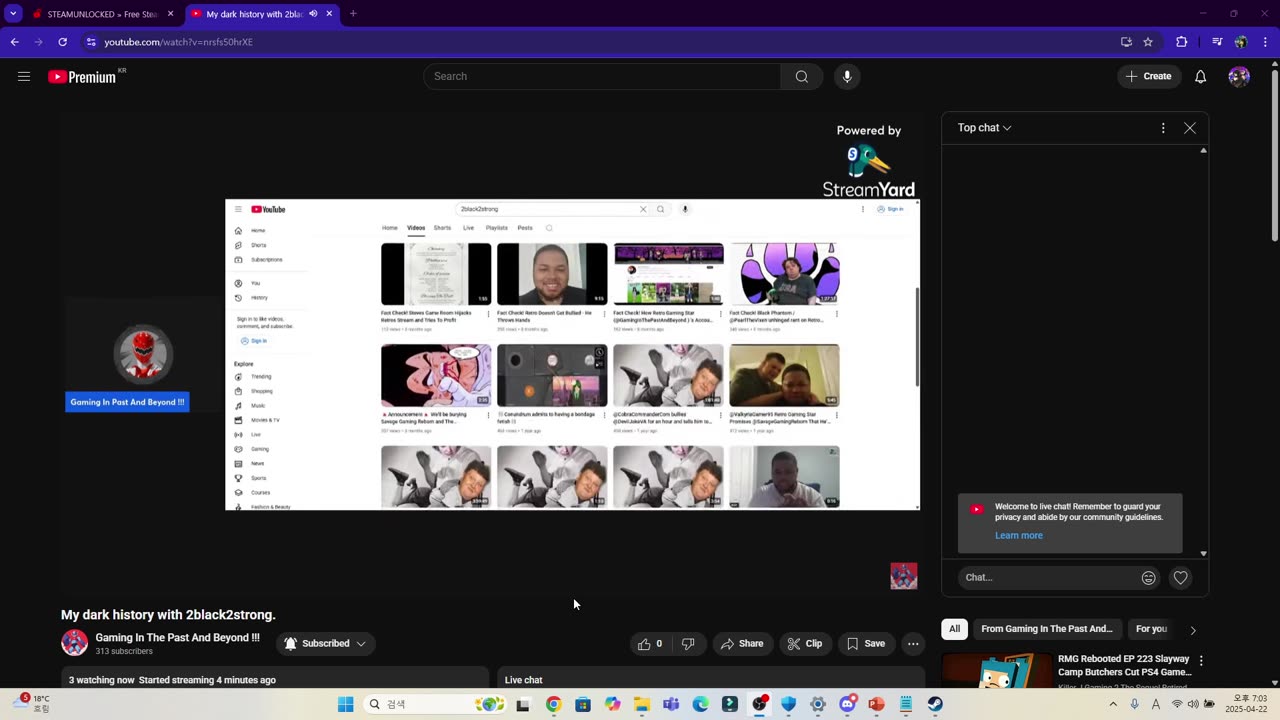The width and height of the screenshot is (1280, 720).
Task: Follow the Learn more link in chat
Action: pos(1018,535)
